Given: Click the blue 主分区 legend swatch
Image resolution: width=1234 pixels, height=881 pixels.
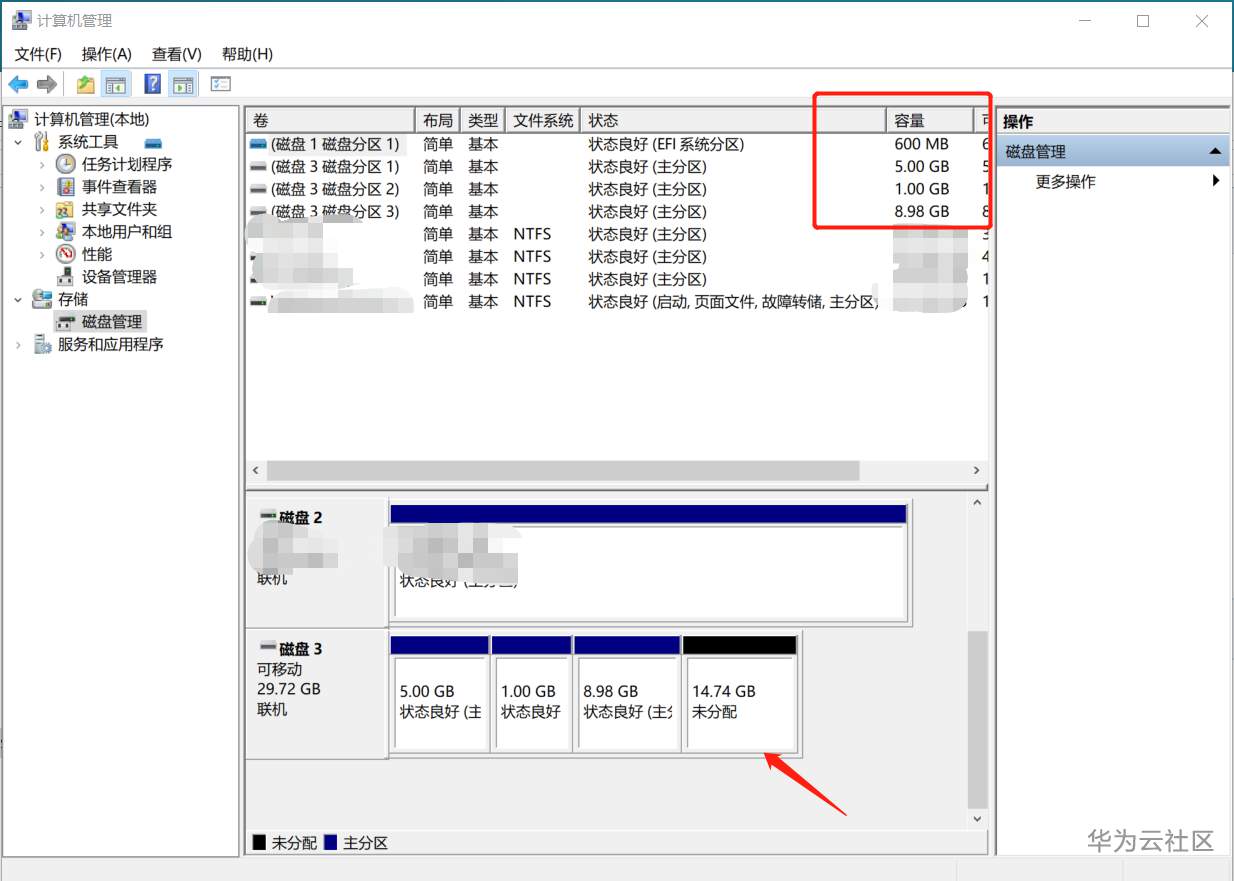Looking at the screenshot, I should click(330, 843).
